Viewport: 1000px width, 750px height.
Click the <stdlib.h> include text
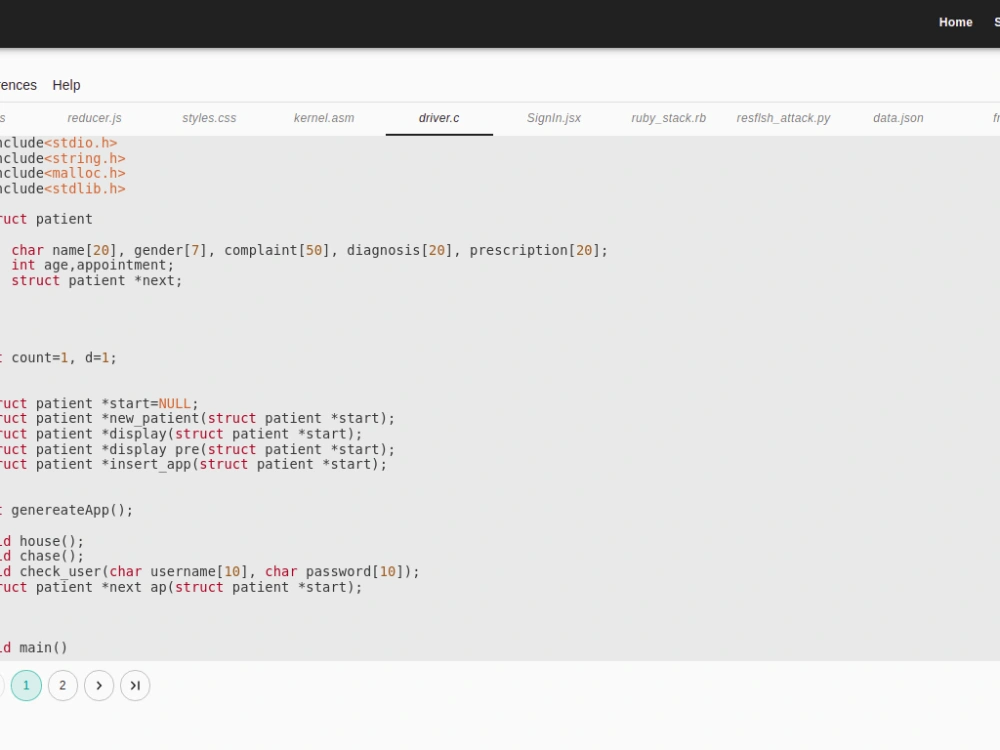coord(85,189)
